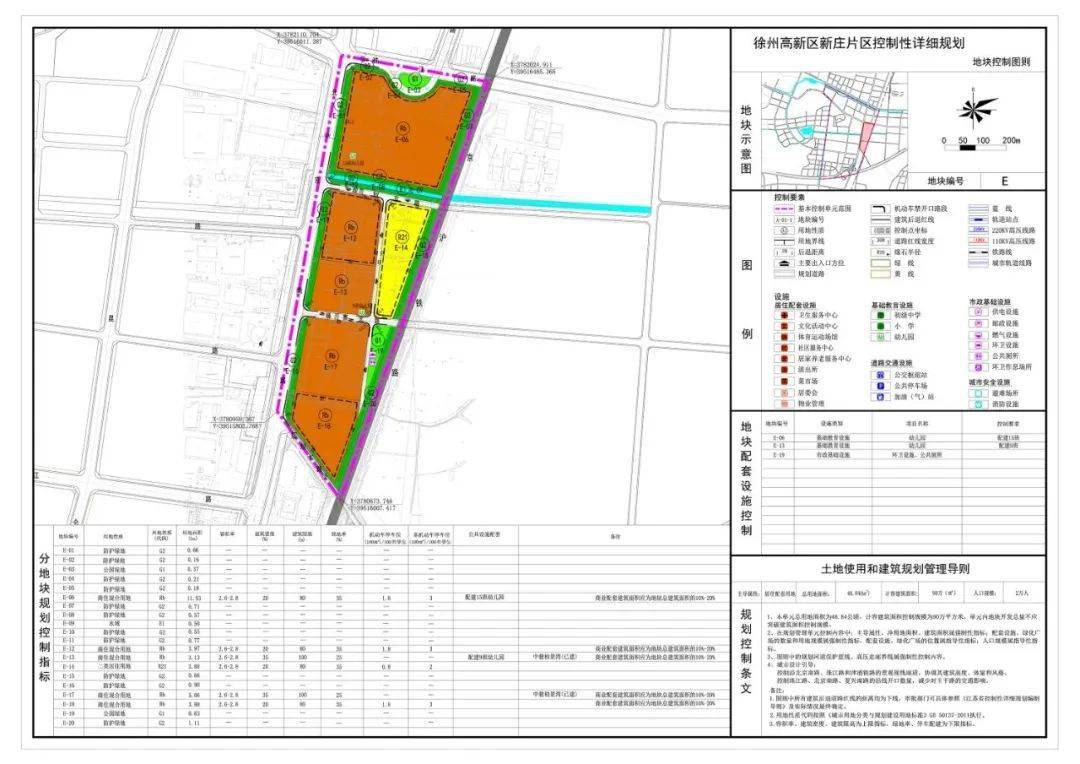
Task: Click heading 土地使用和建筑规划管理导则
Action: tap(895, 569)
